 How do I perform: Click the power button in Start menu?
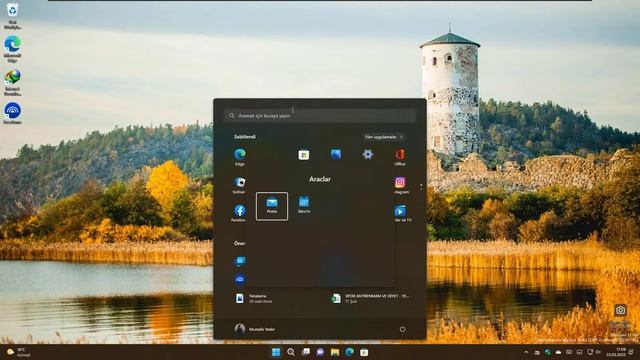[x=402, y=329]
